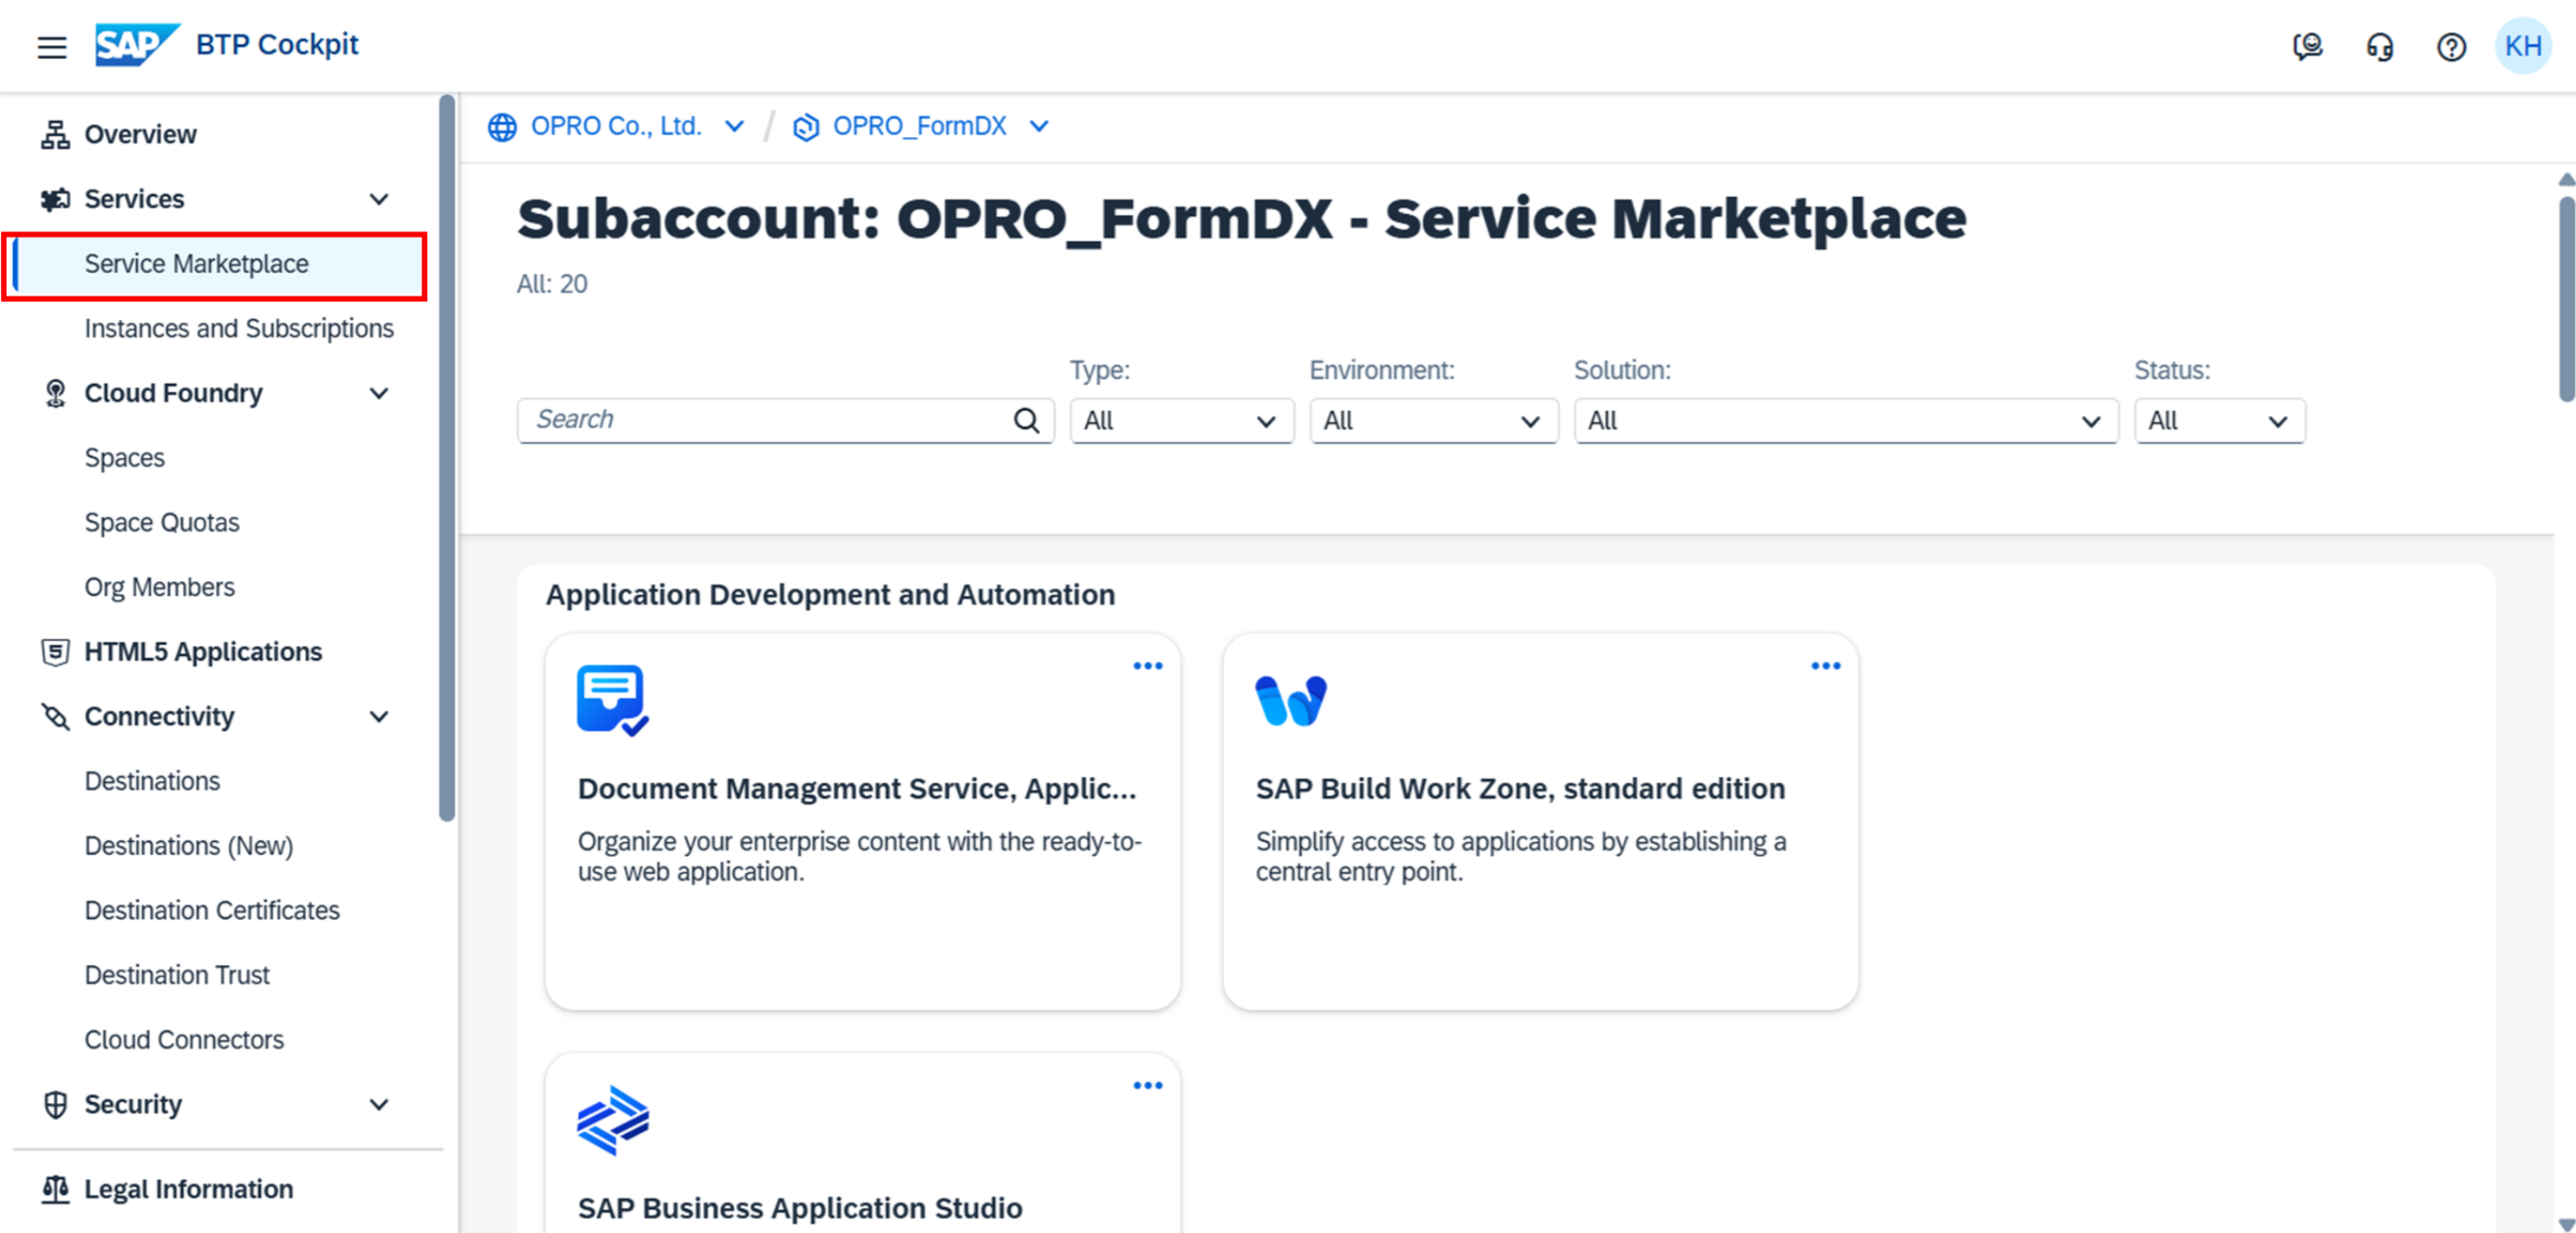The height and width of the screenshot is (1233, 2576).
Task: Open the KH user profile avatar
Action: tap(2523, 47)
